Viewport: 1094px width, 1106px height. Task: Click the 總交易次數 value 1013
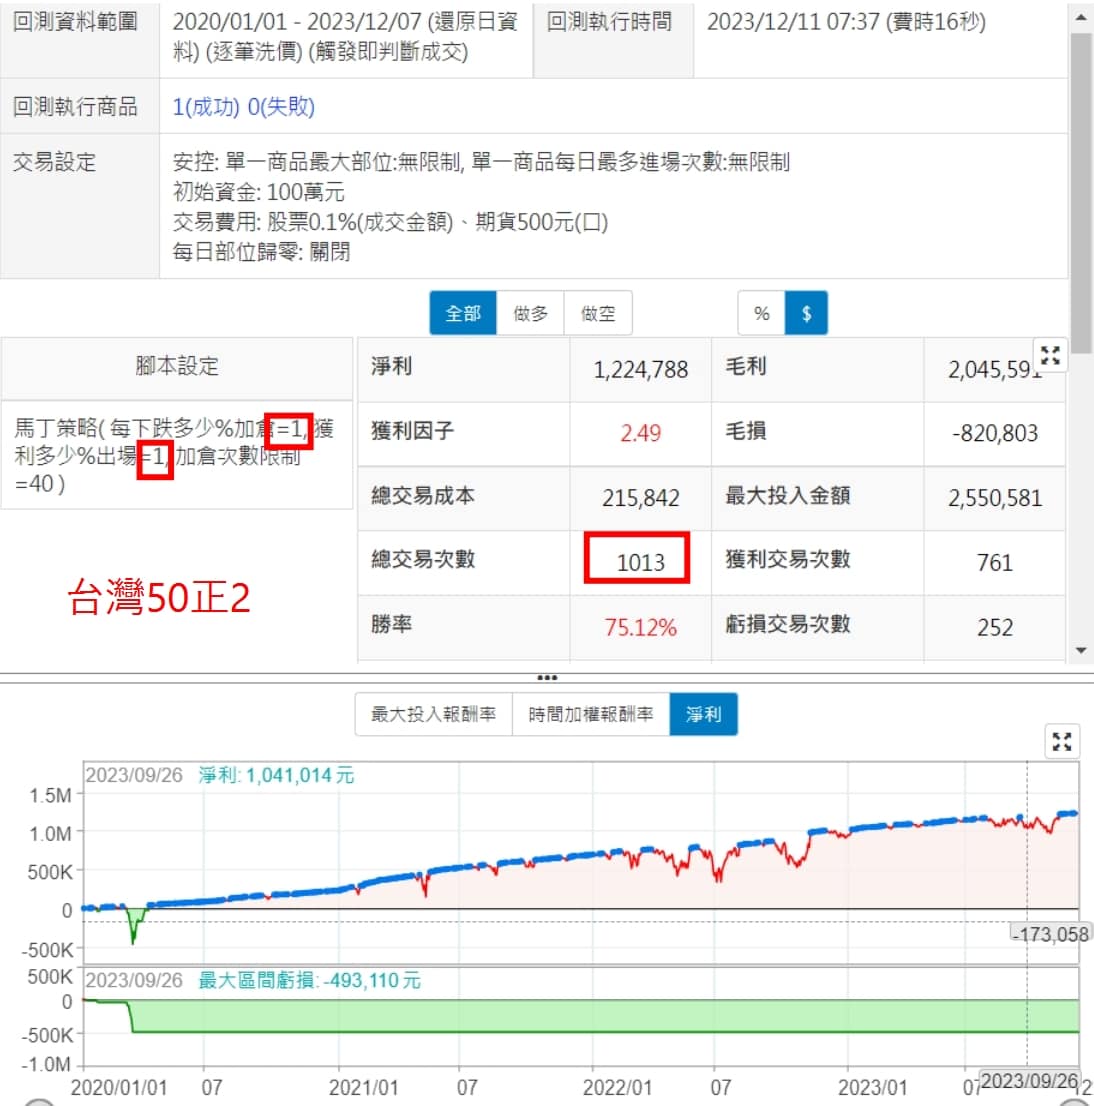point(639,561)
